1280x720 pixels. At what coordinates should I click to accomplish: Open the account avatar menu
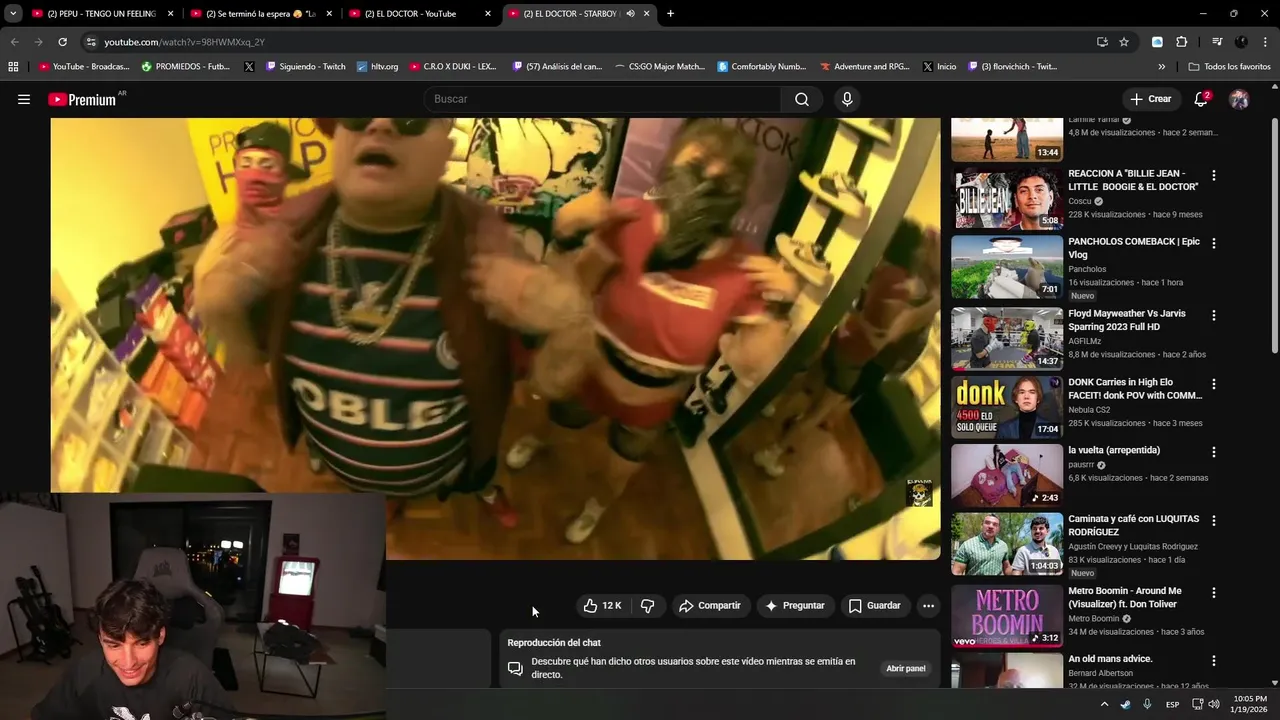click(x=1239, y=99)
